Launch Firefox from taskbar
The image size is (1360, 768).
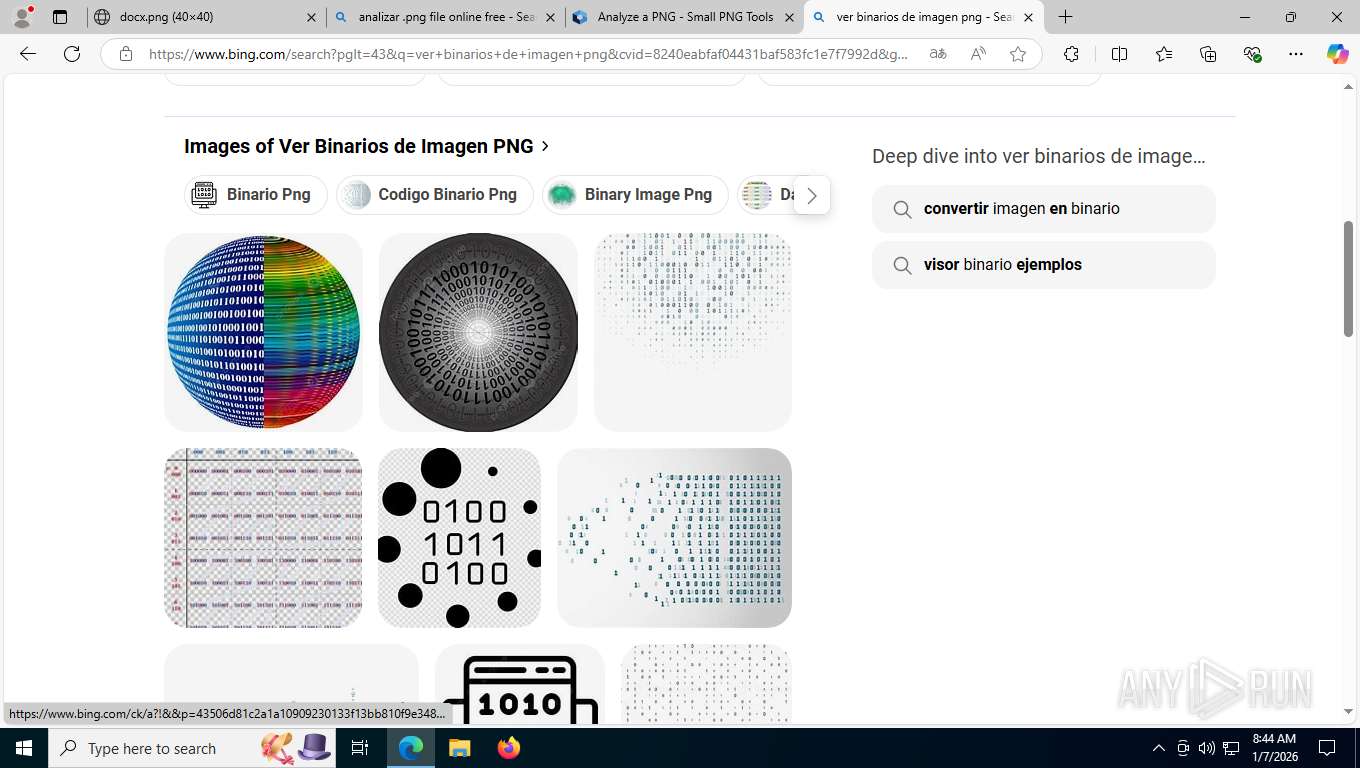click(x=509, y=748)
